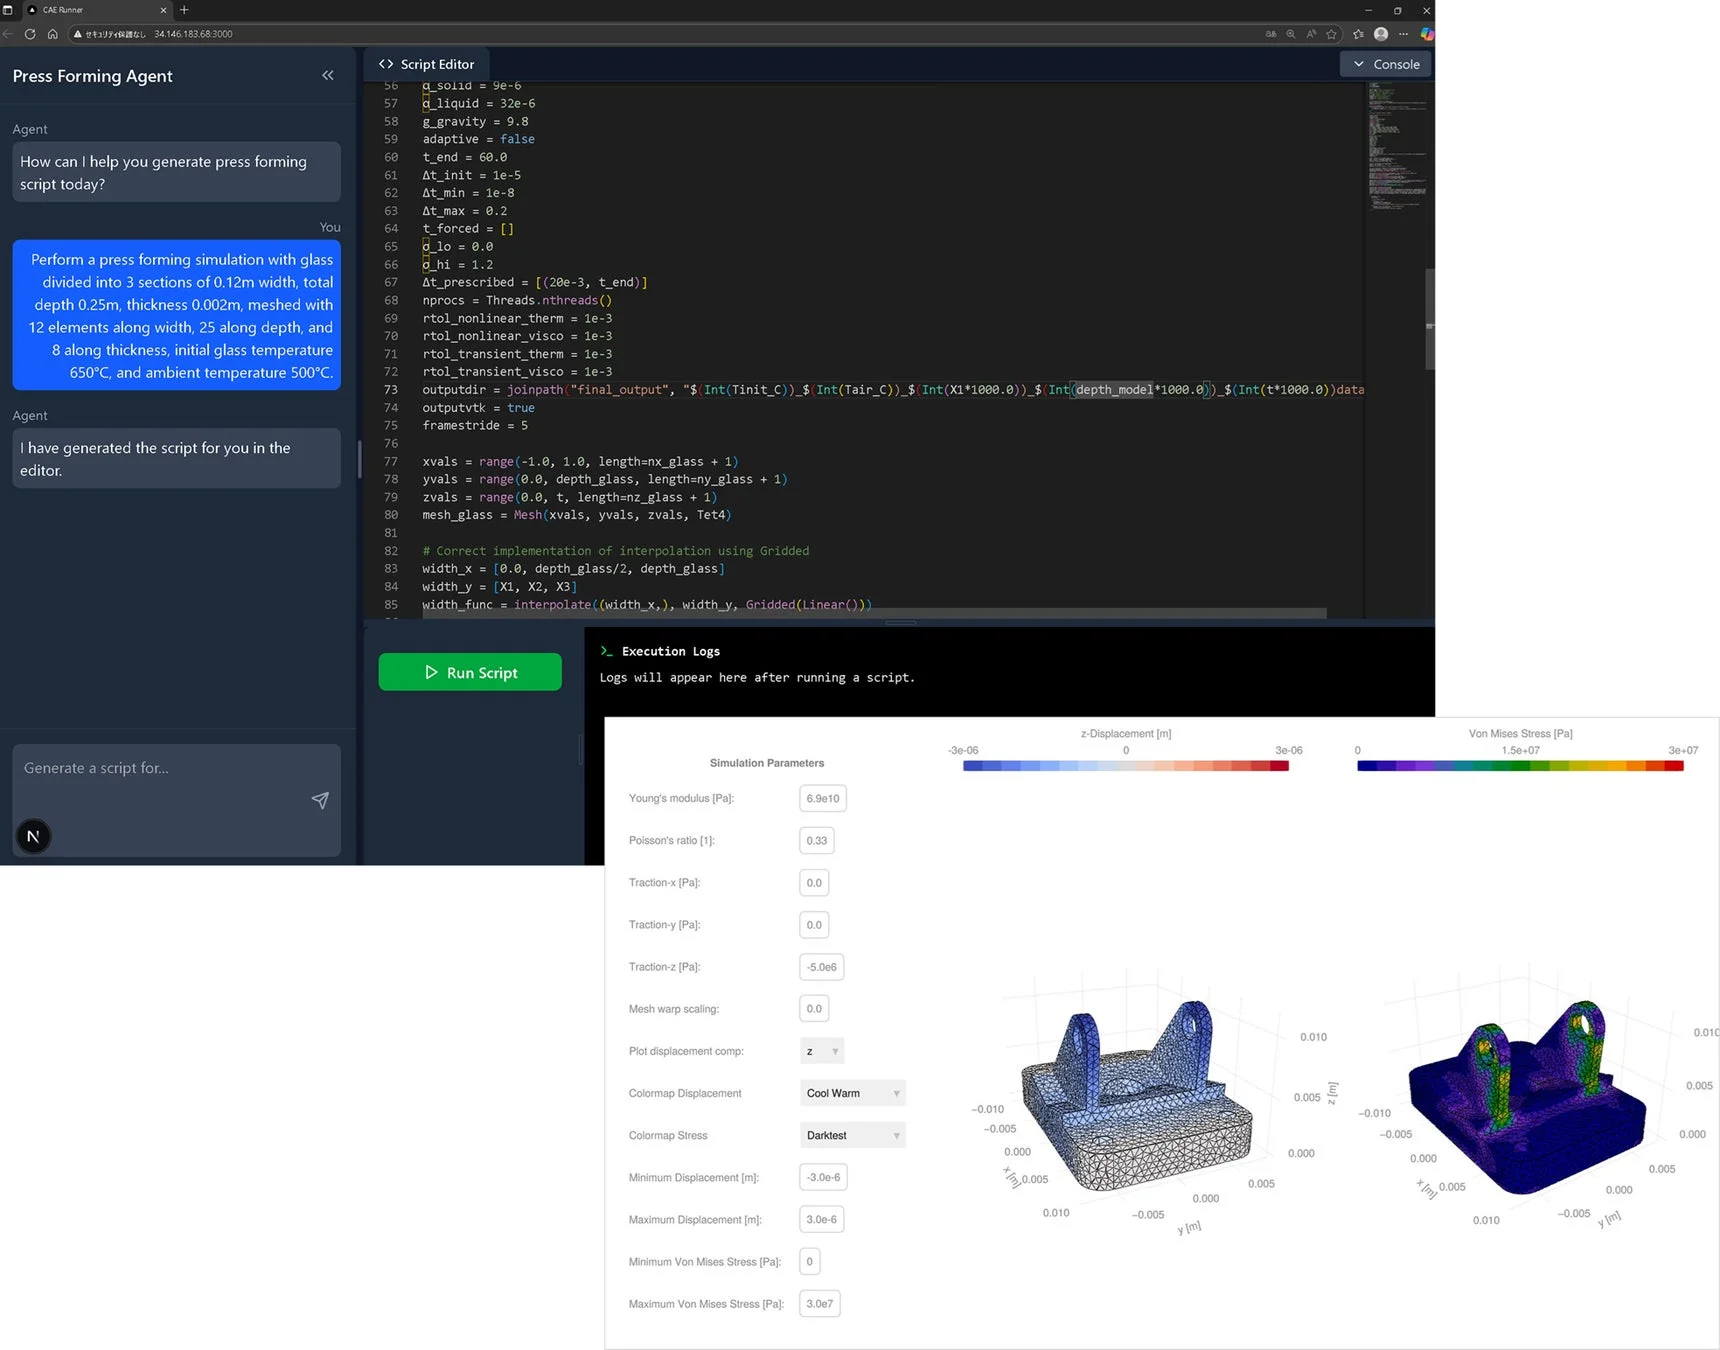The image size is (1720, 1350).
Task: Click the Execution Logs terminal icon
Action: coord(607,650)
